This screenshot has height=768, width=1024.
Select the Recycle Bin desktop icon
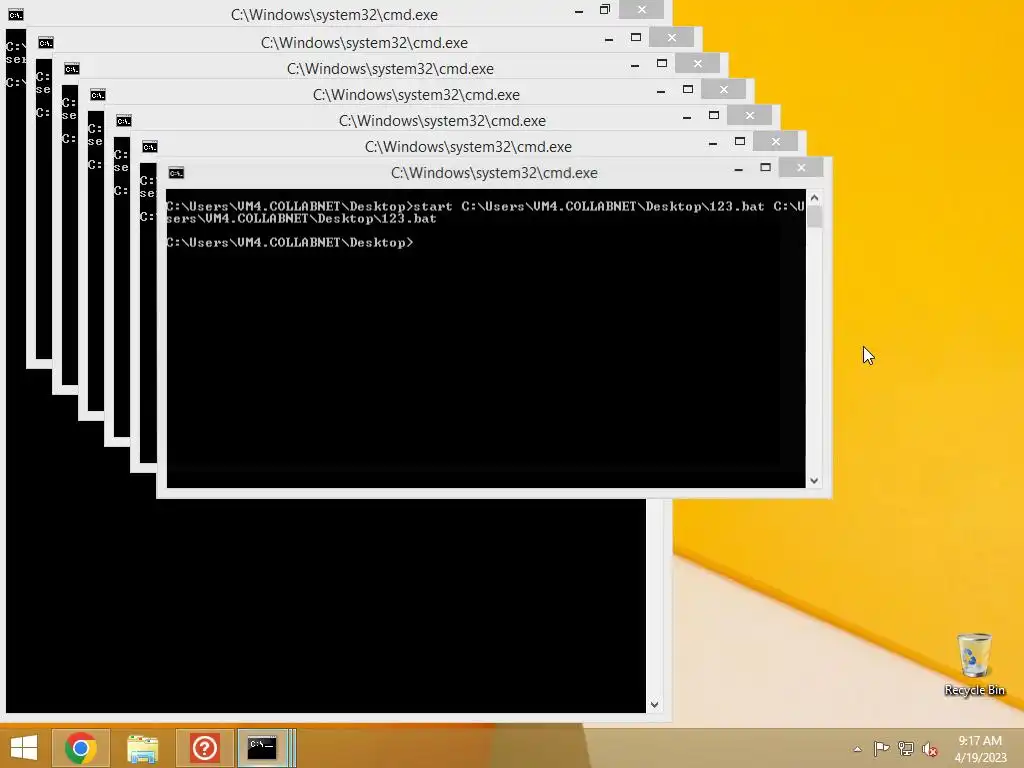pyautogui.click(x=974, y=664)
